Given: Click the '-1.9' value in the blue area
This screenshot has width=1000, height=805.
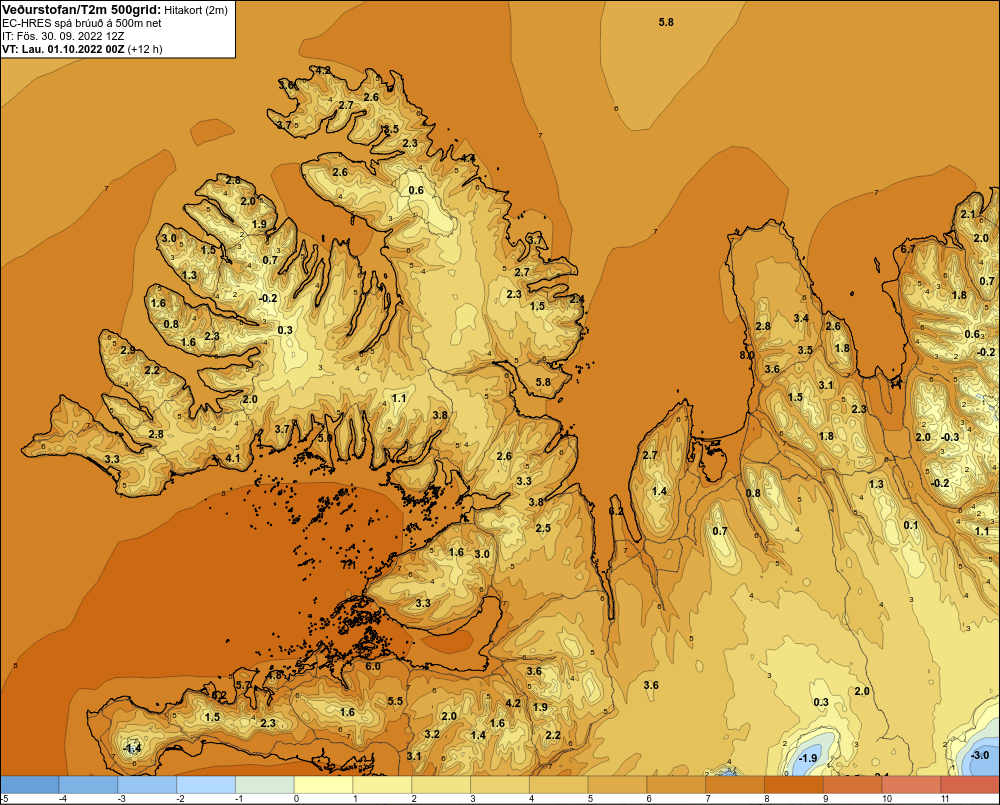Looking at the screenshot, I should (807, 758).
